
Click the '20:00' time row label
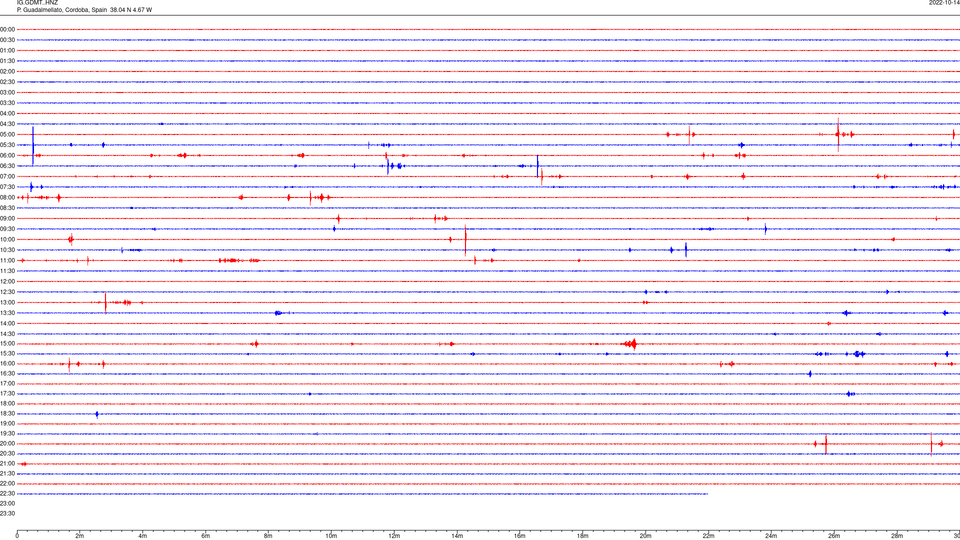[7, 444]
